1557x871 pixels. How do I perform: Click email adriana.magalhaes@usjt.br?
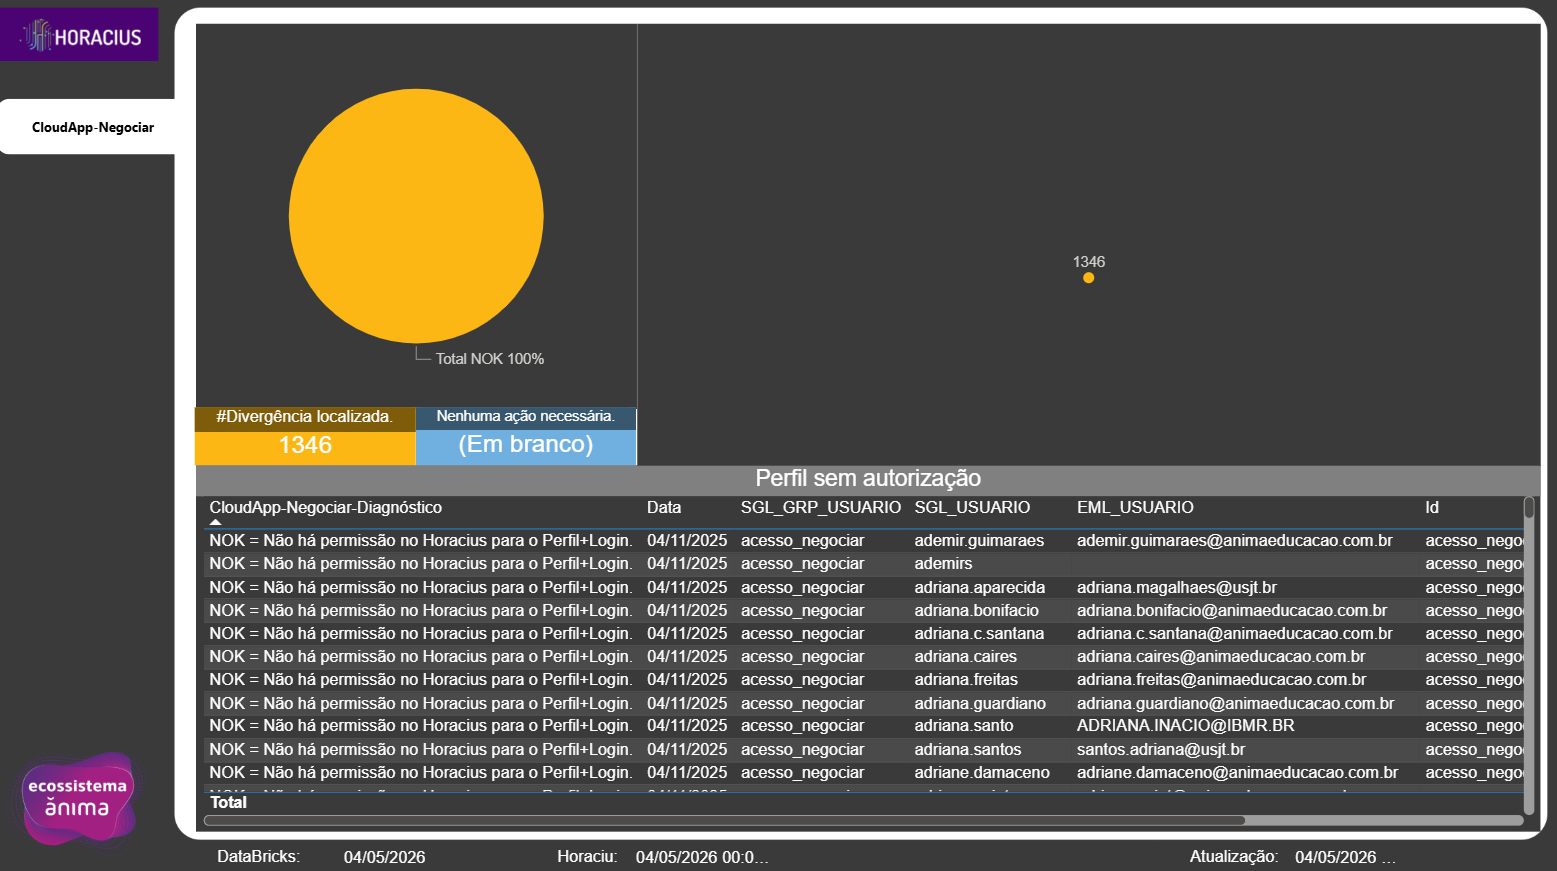click(1177, 588)
